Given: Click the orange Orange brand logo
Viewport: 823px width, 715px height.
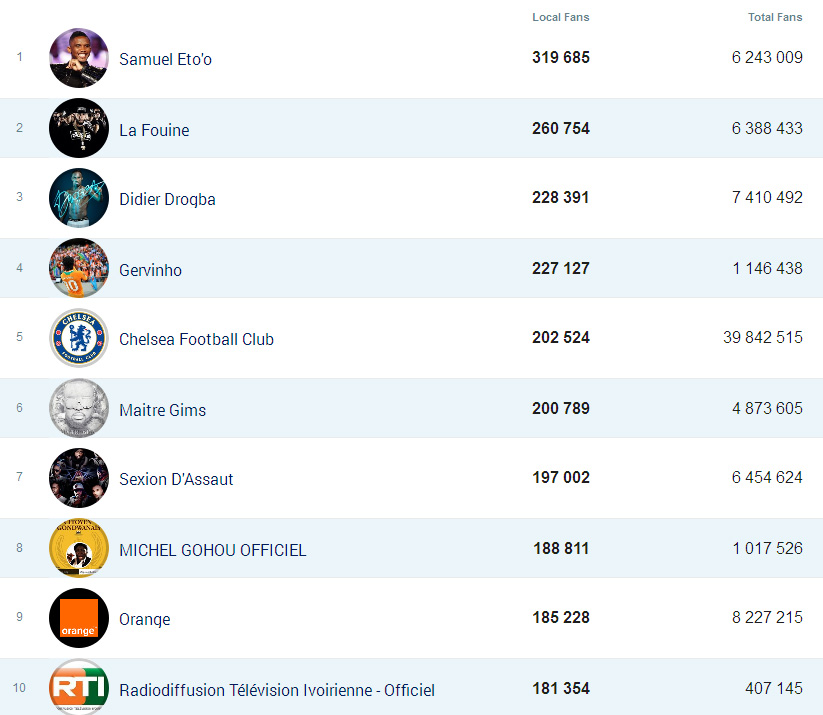Looking at the screenshot, I should click(79, 618).
